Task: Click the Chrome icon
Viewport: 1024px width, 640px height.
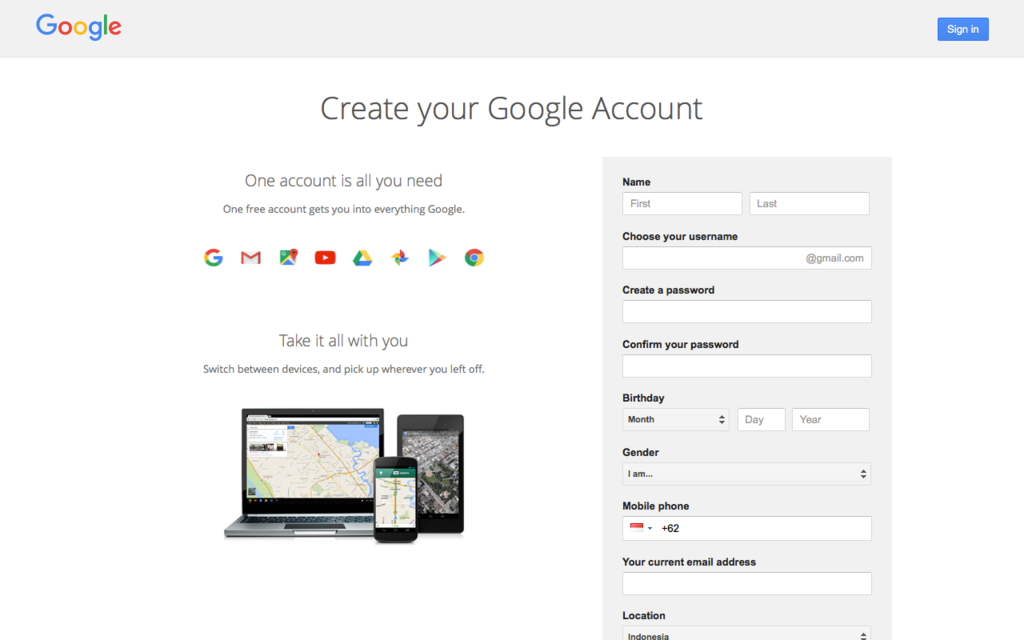Action: tap(474, 258)
